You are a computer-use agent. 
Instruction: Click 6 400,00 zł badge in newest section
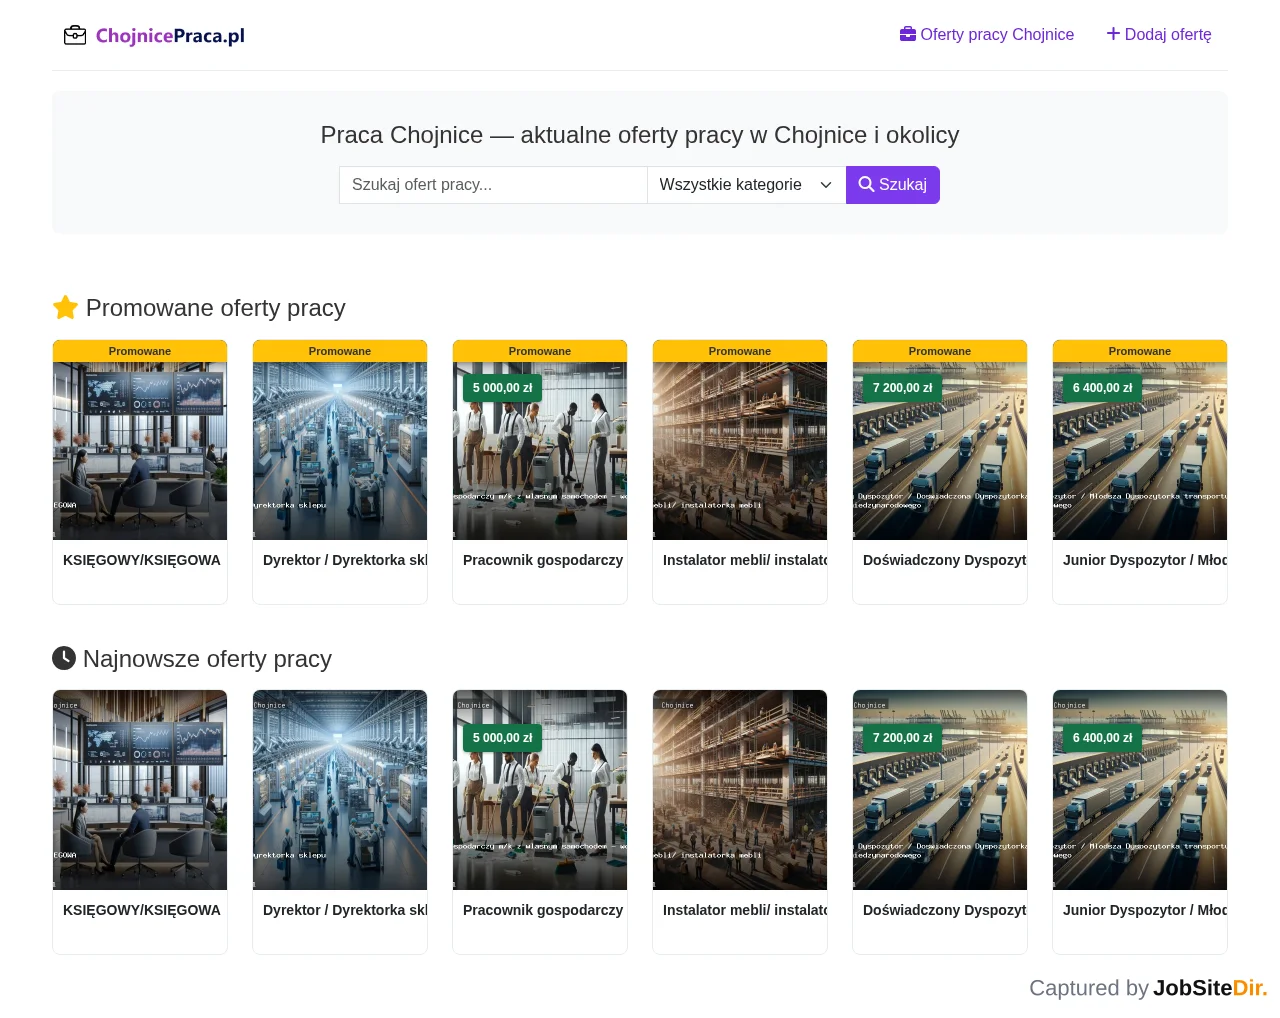click(1103, 738)
